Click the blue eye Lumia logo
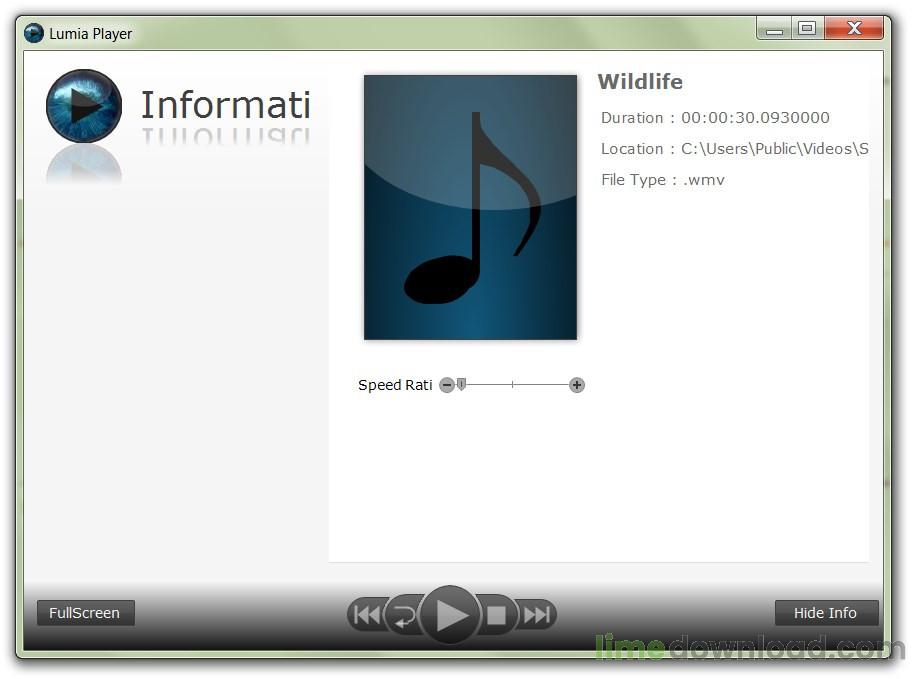The image size is (913, 679). coord(84,106)
